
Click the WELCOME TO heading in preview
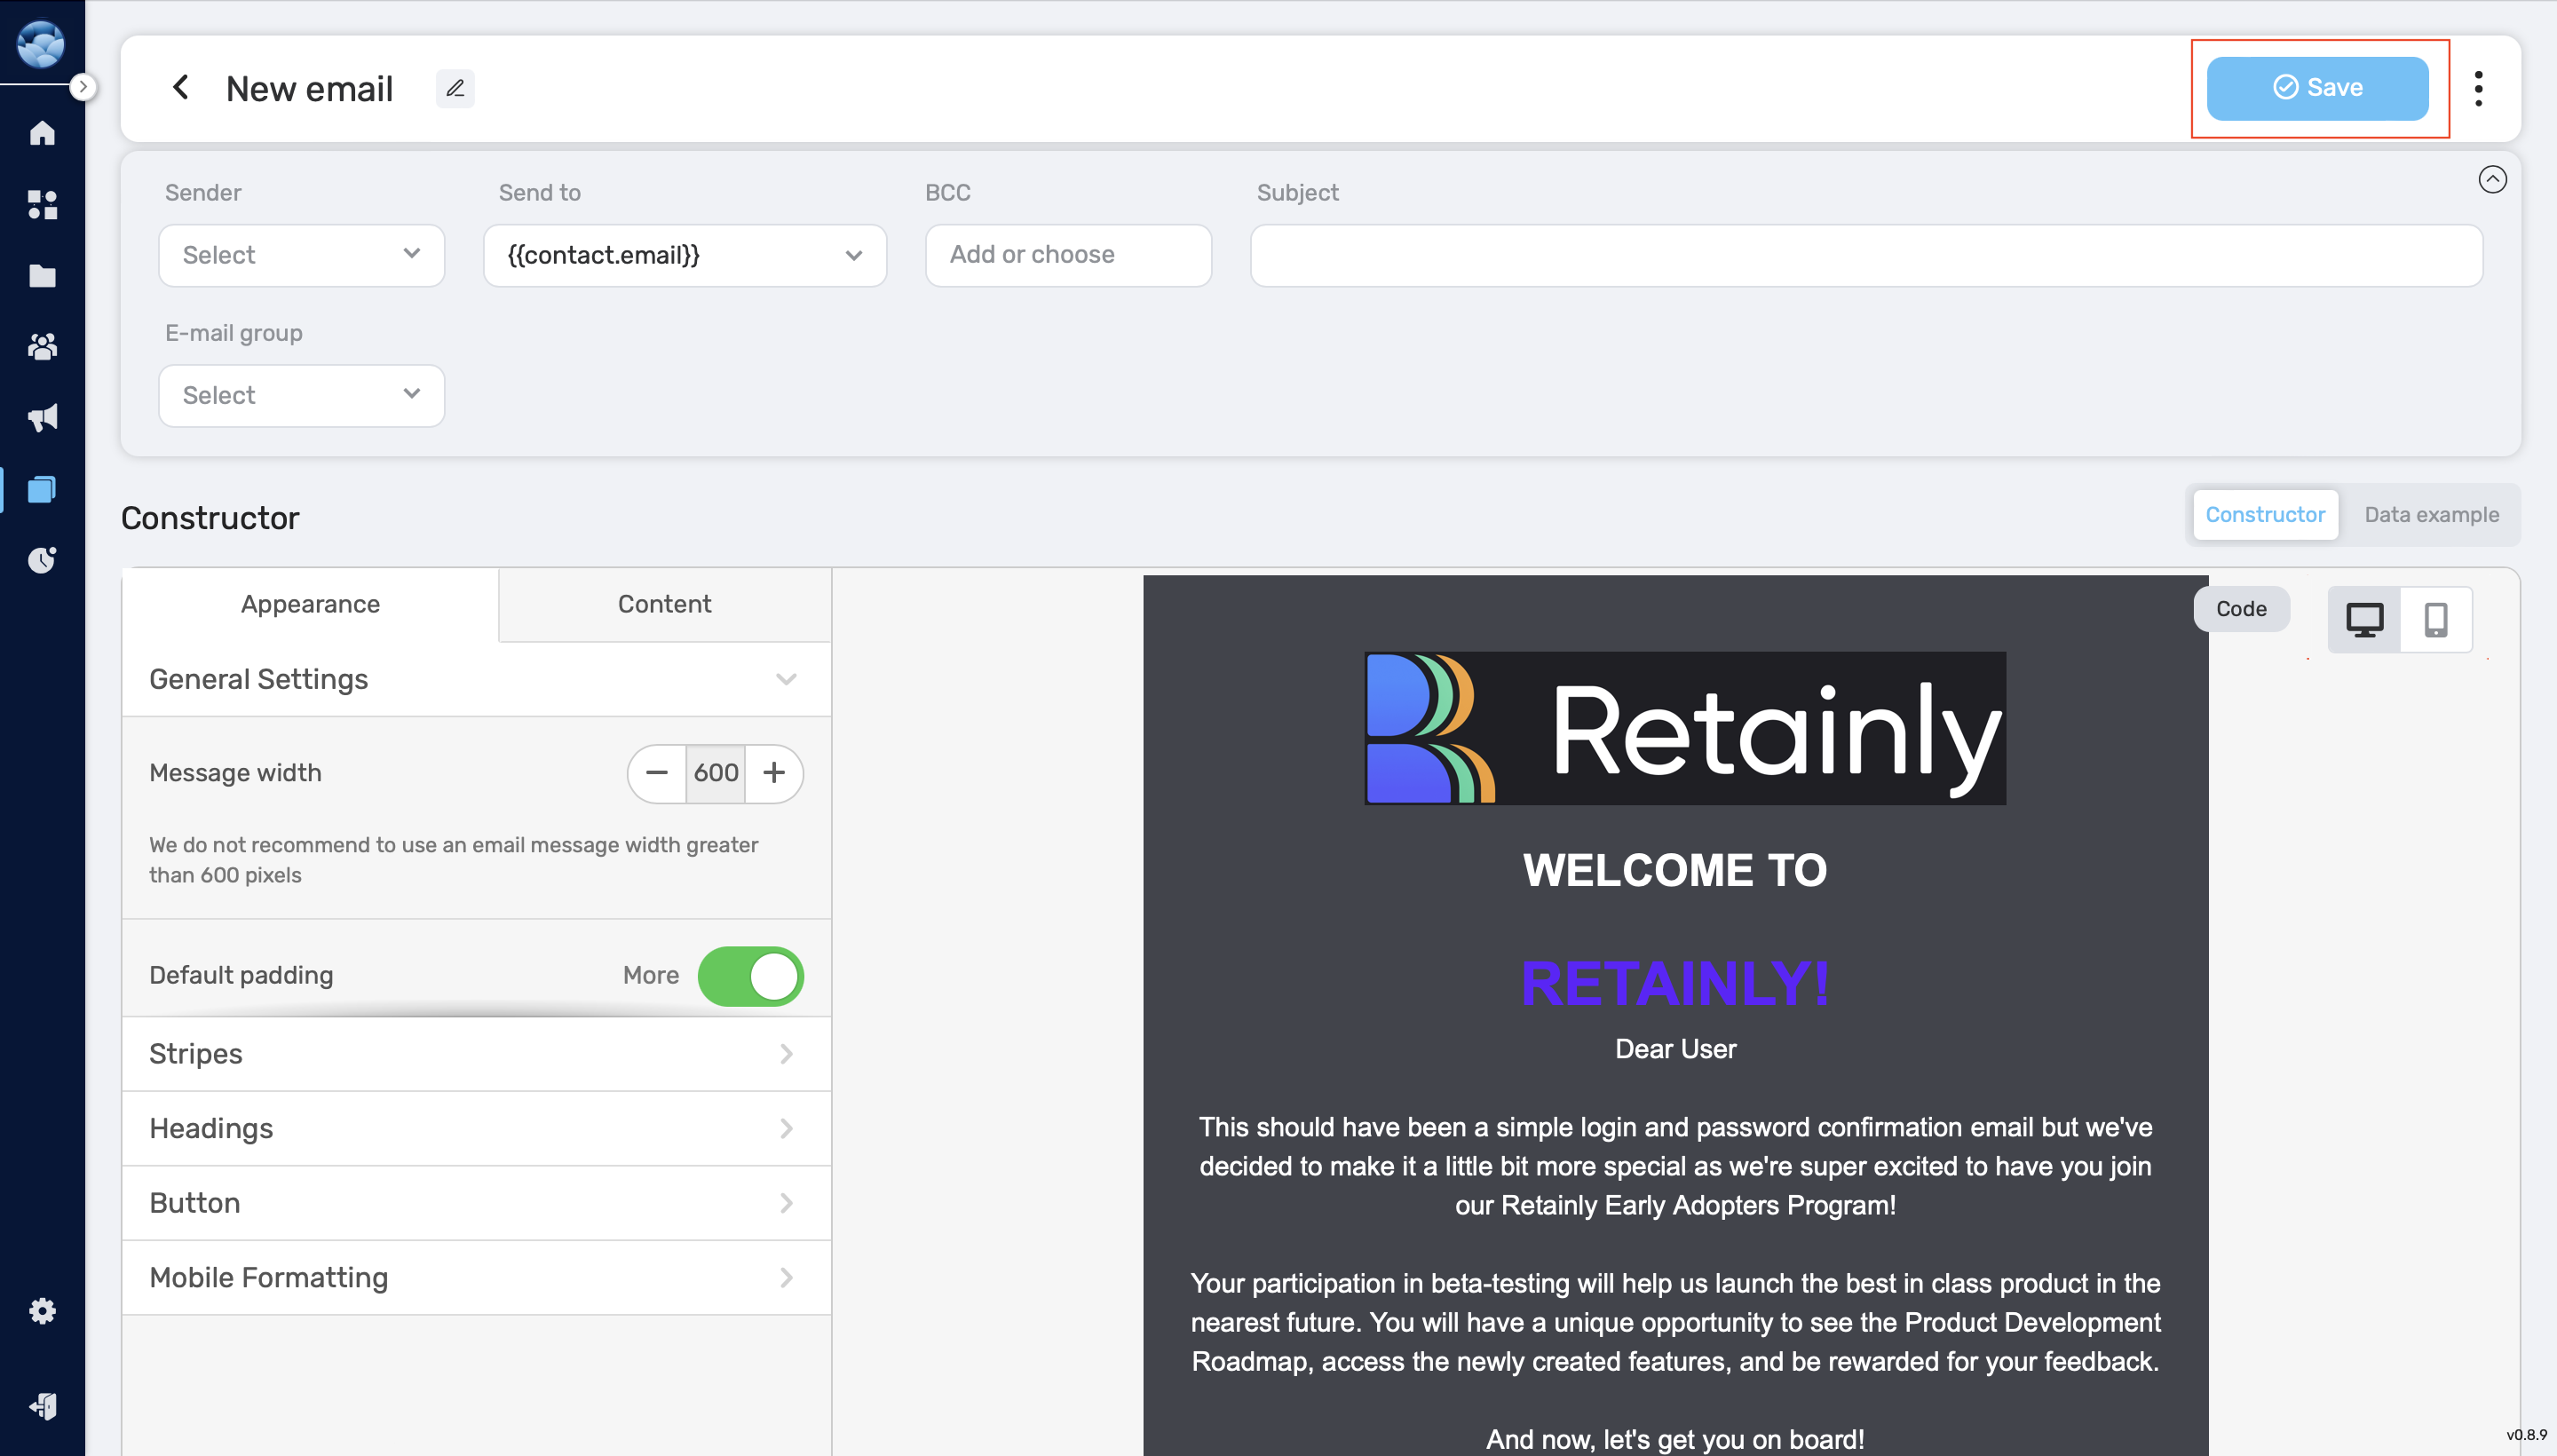pos(1675,870)
